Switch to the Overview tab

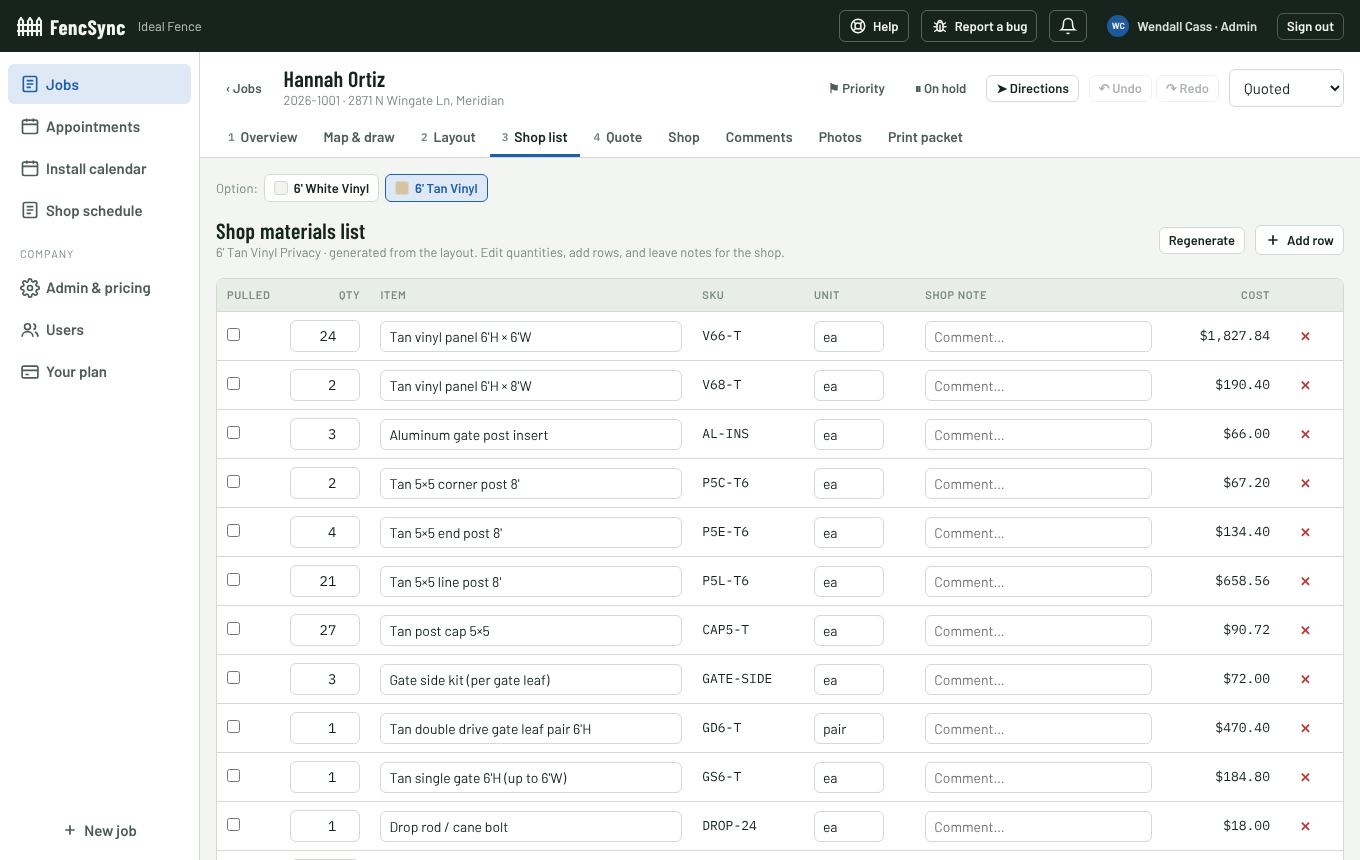tap(262, 137)
